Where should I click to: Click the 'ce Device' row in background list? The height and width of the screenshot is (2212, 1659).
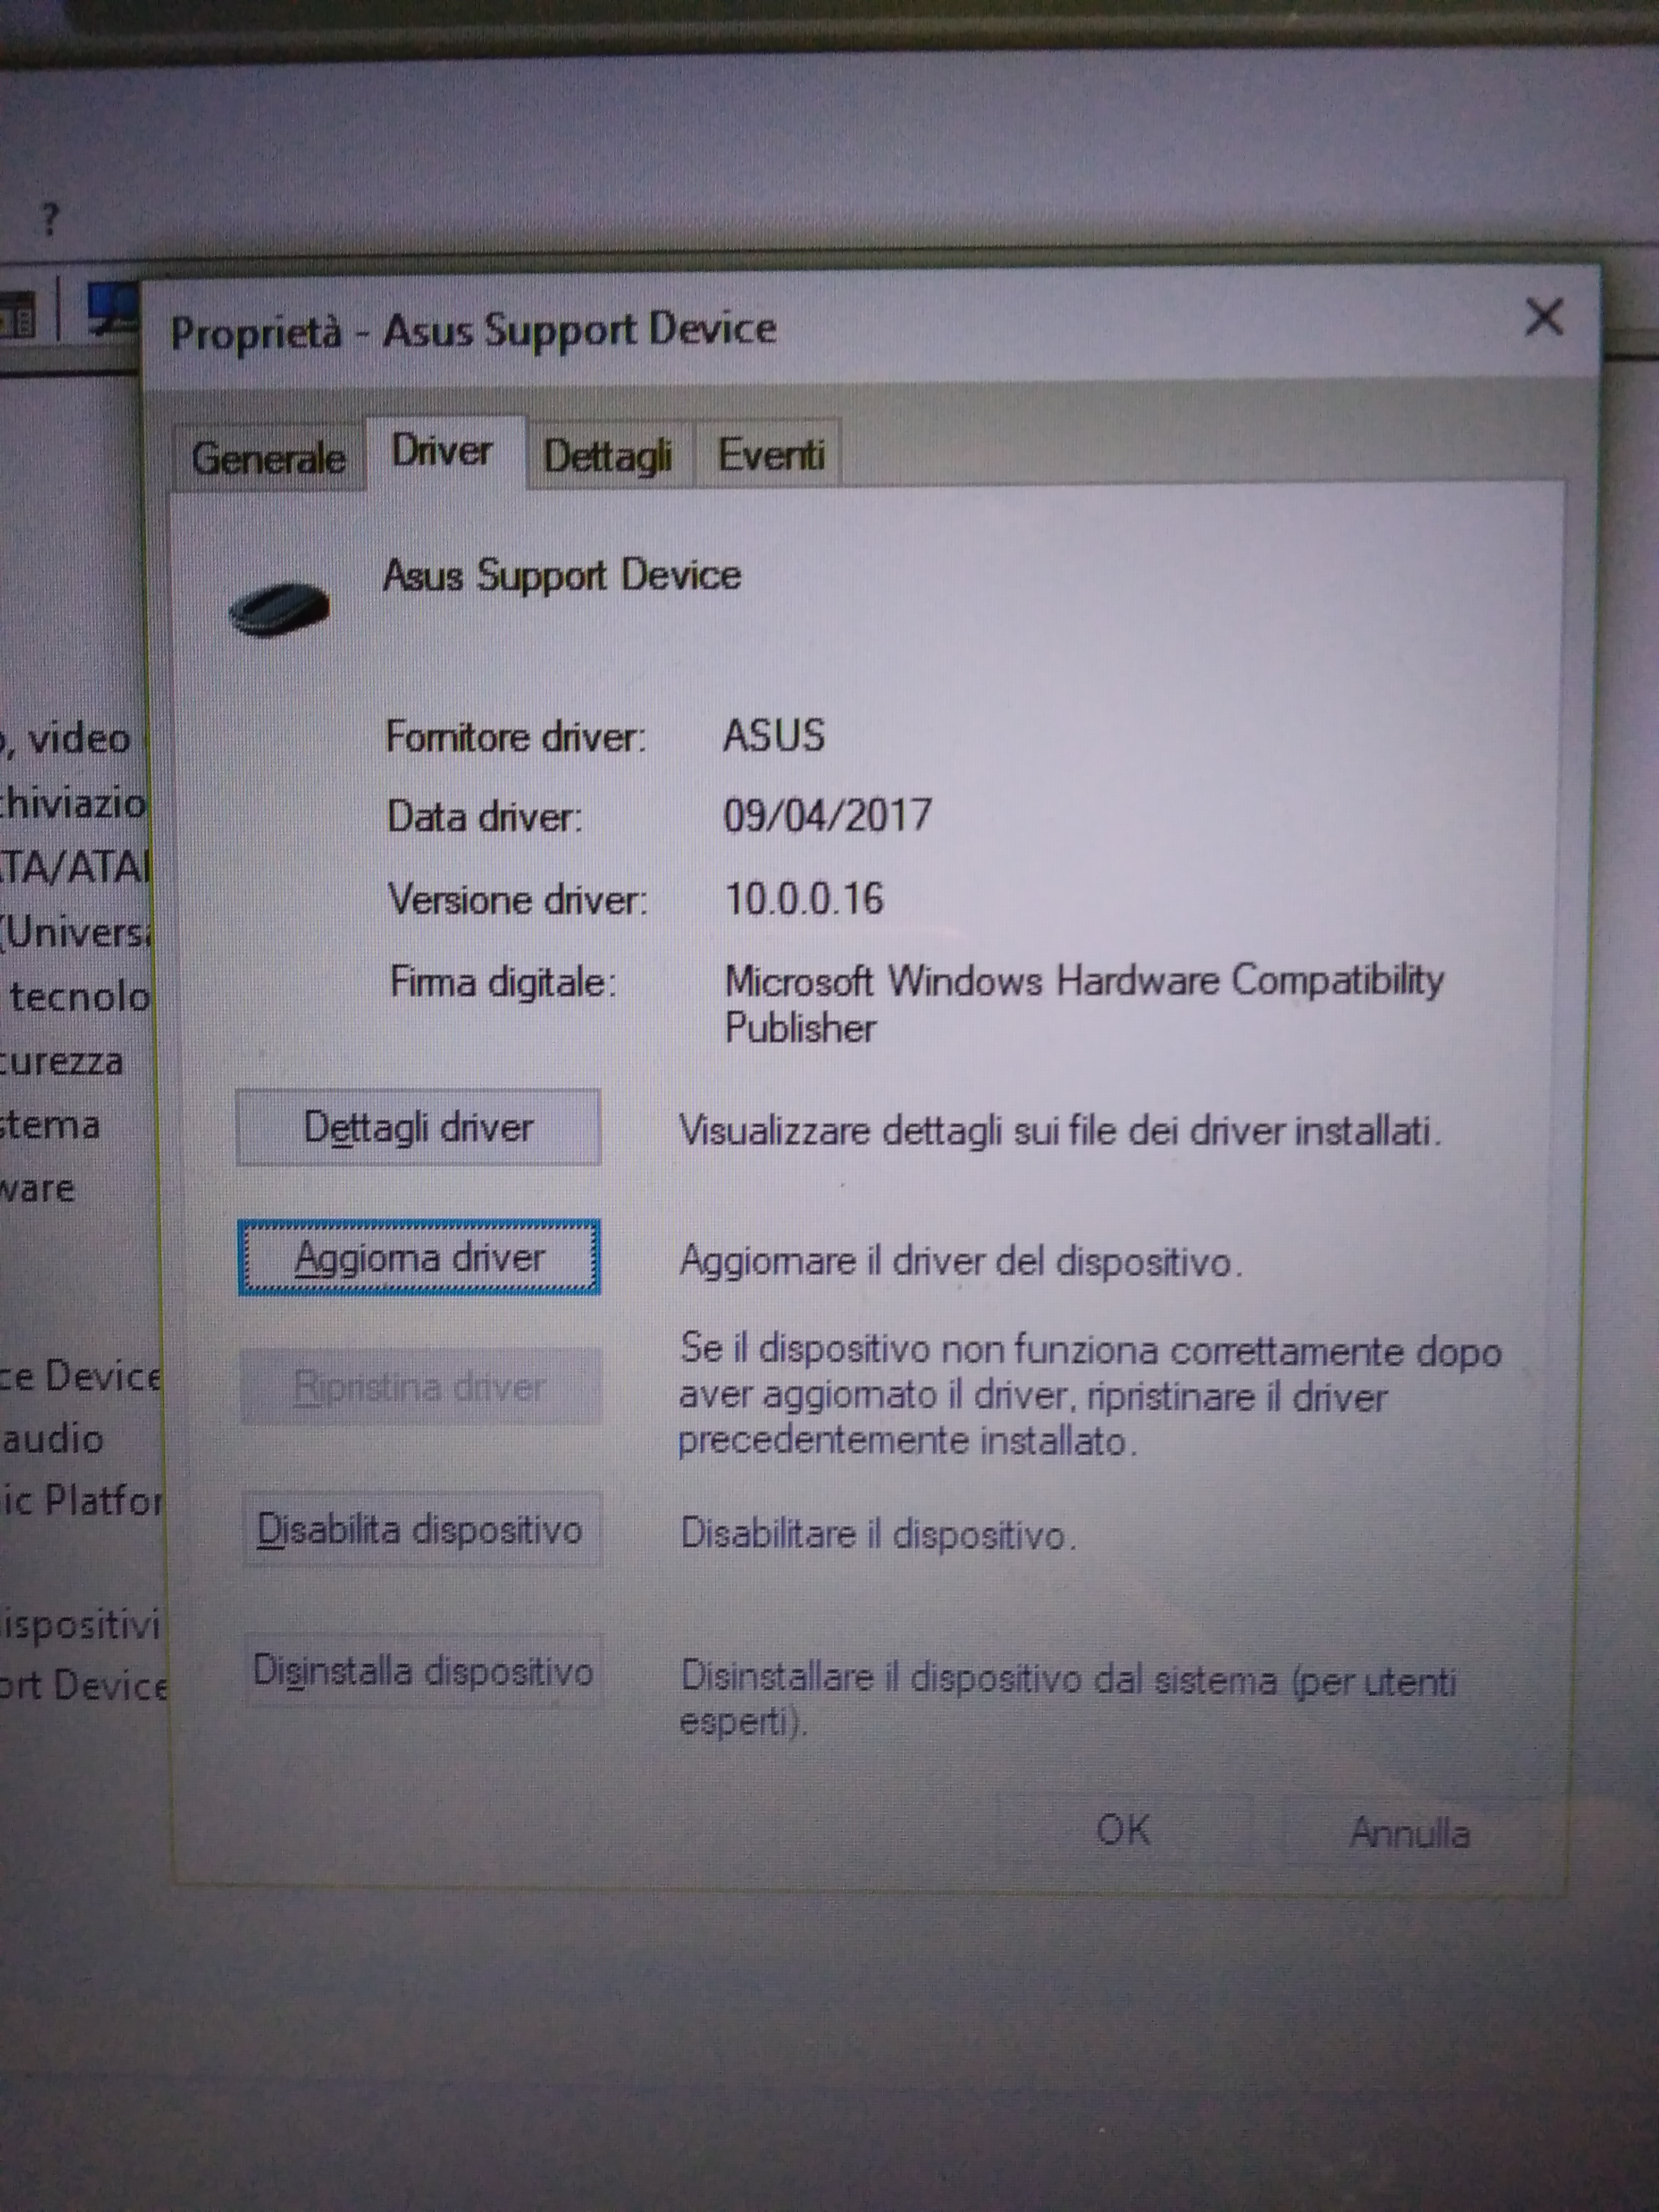coord(80,1376)
